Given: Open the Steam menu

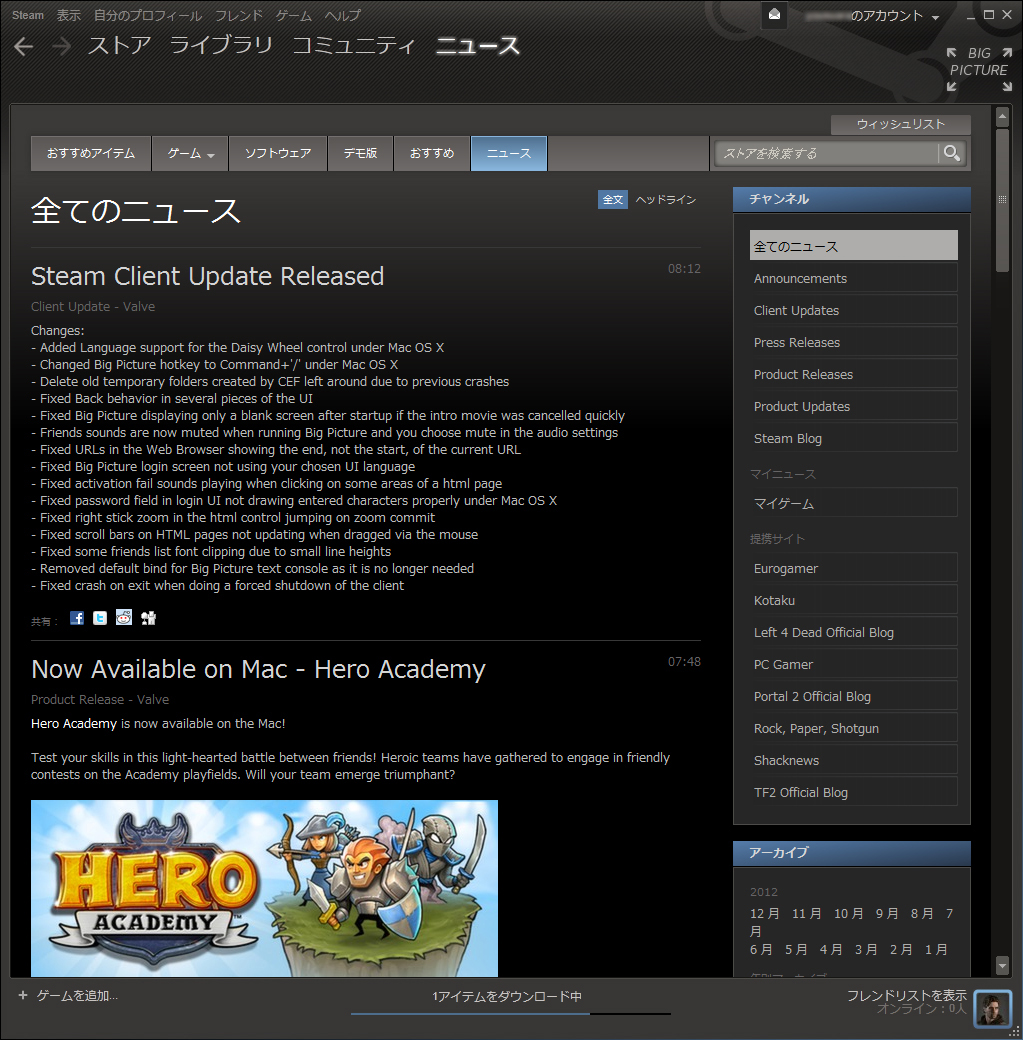Looking at the screenshot, I should [28, 15].
